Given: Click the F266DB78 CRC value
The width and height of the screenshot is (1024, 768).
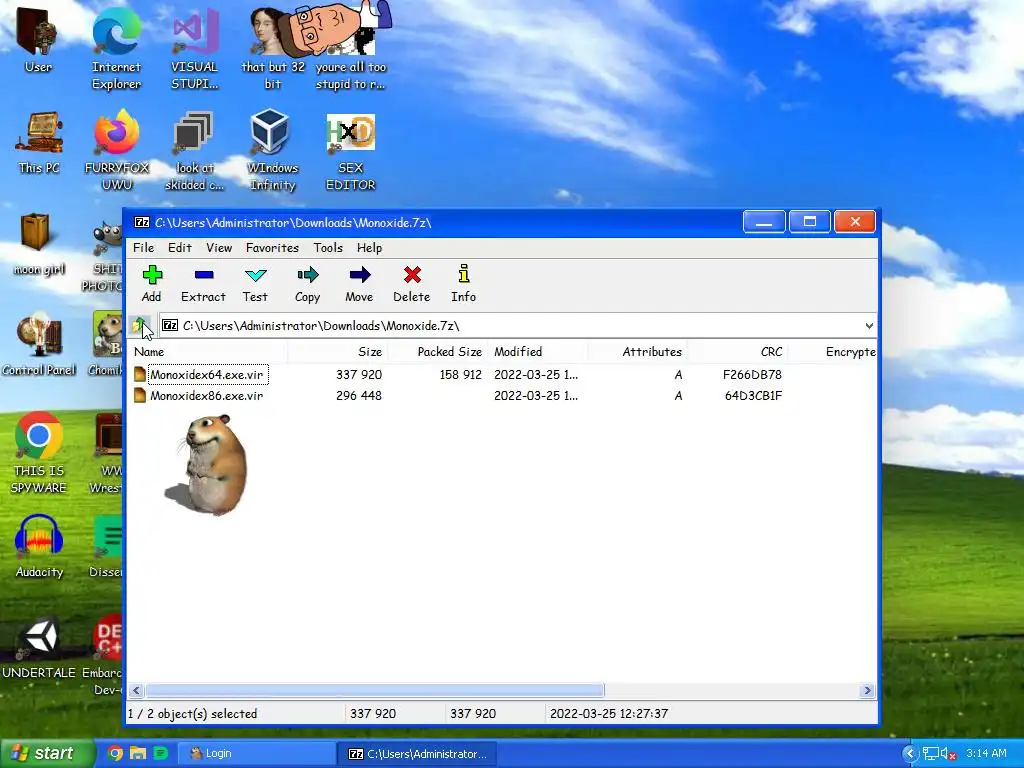Looking at the screenshot, I should pos(752,374).
